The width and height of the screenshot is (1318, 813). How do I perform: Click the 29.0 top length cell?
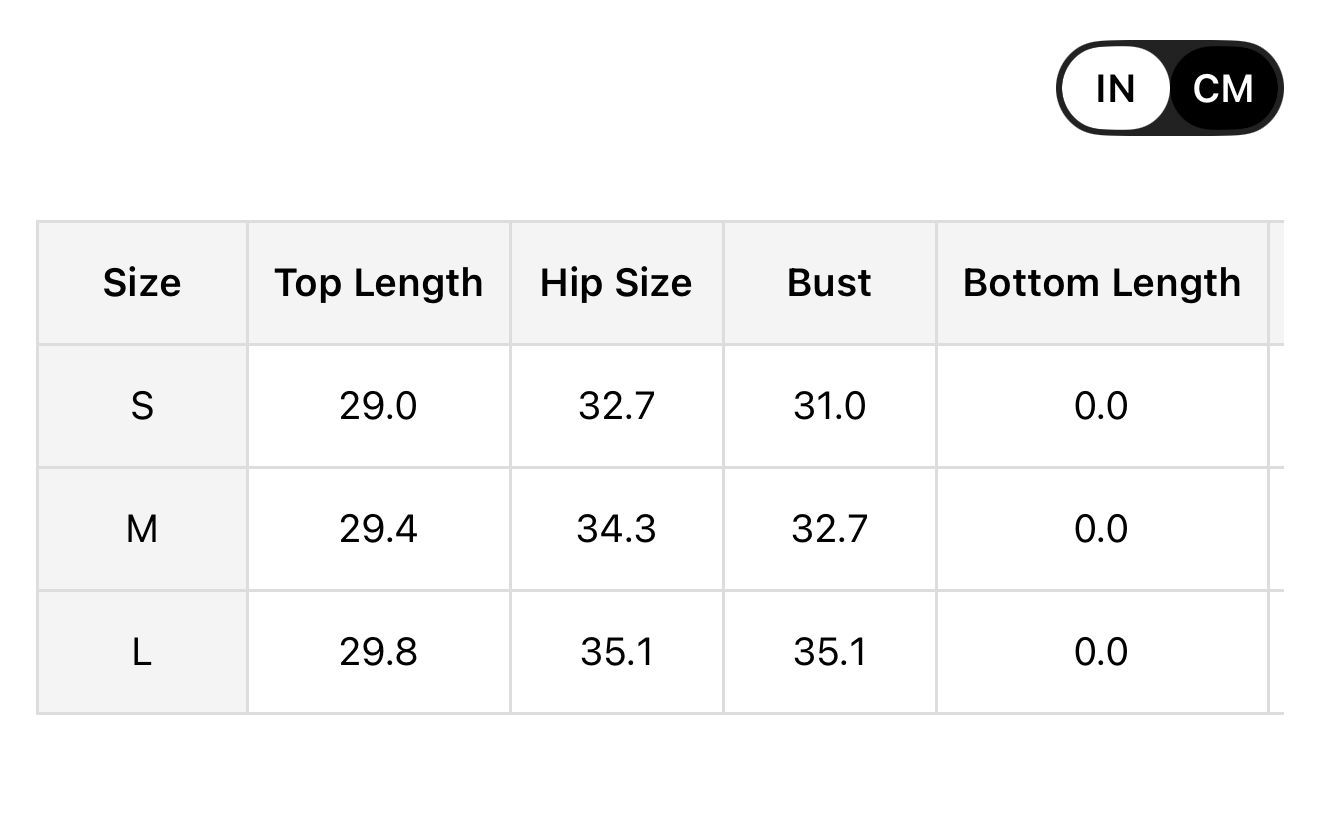click(379, 406)
